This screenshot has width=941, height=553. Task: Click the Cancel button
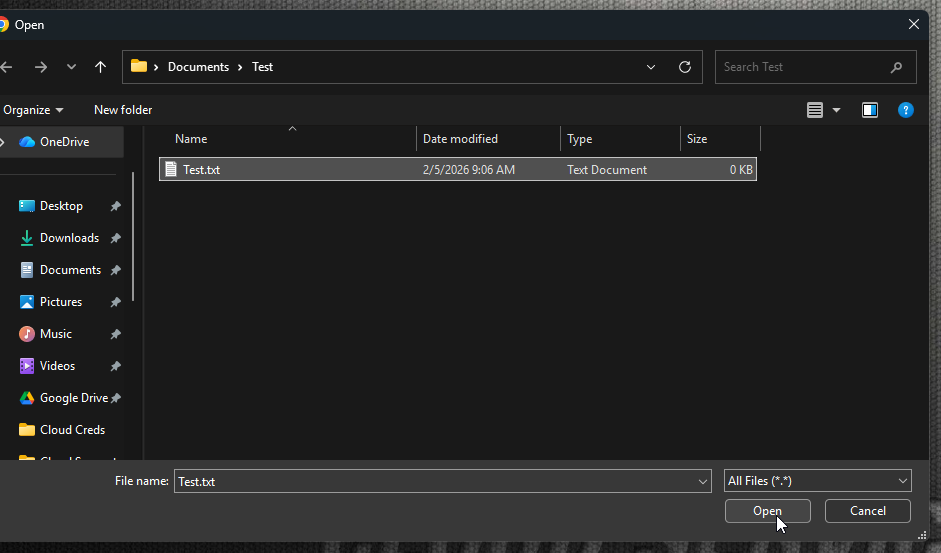click(868, 511)
